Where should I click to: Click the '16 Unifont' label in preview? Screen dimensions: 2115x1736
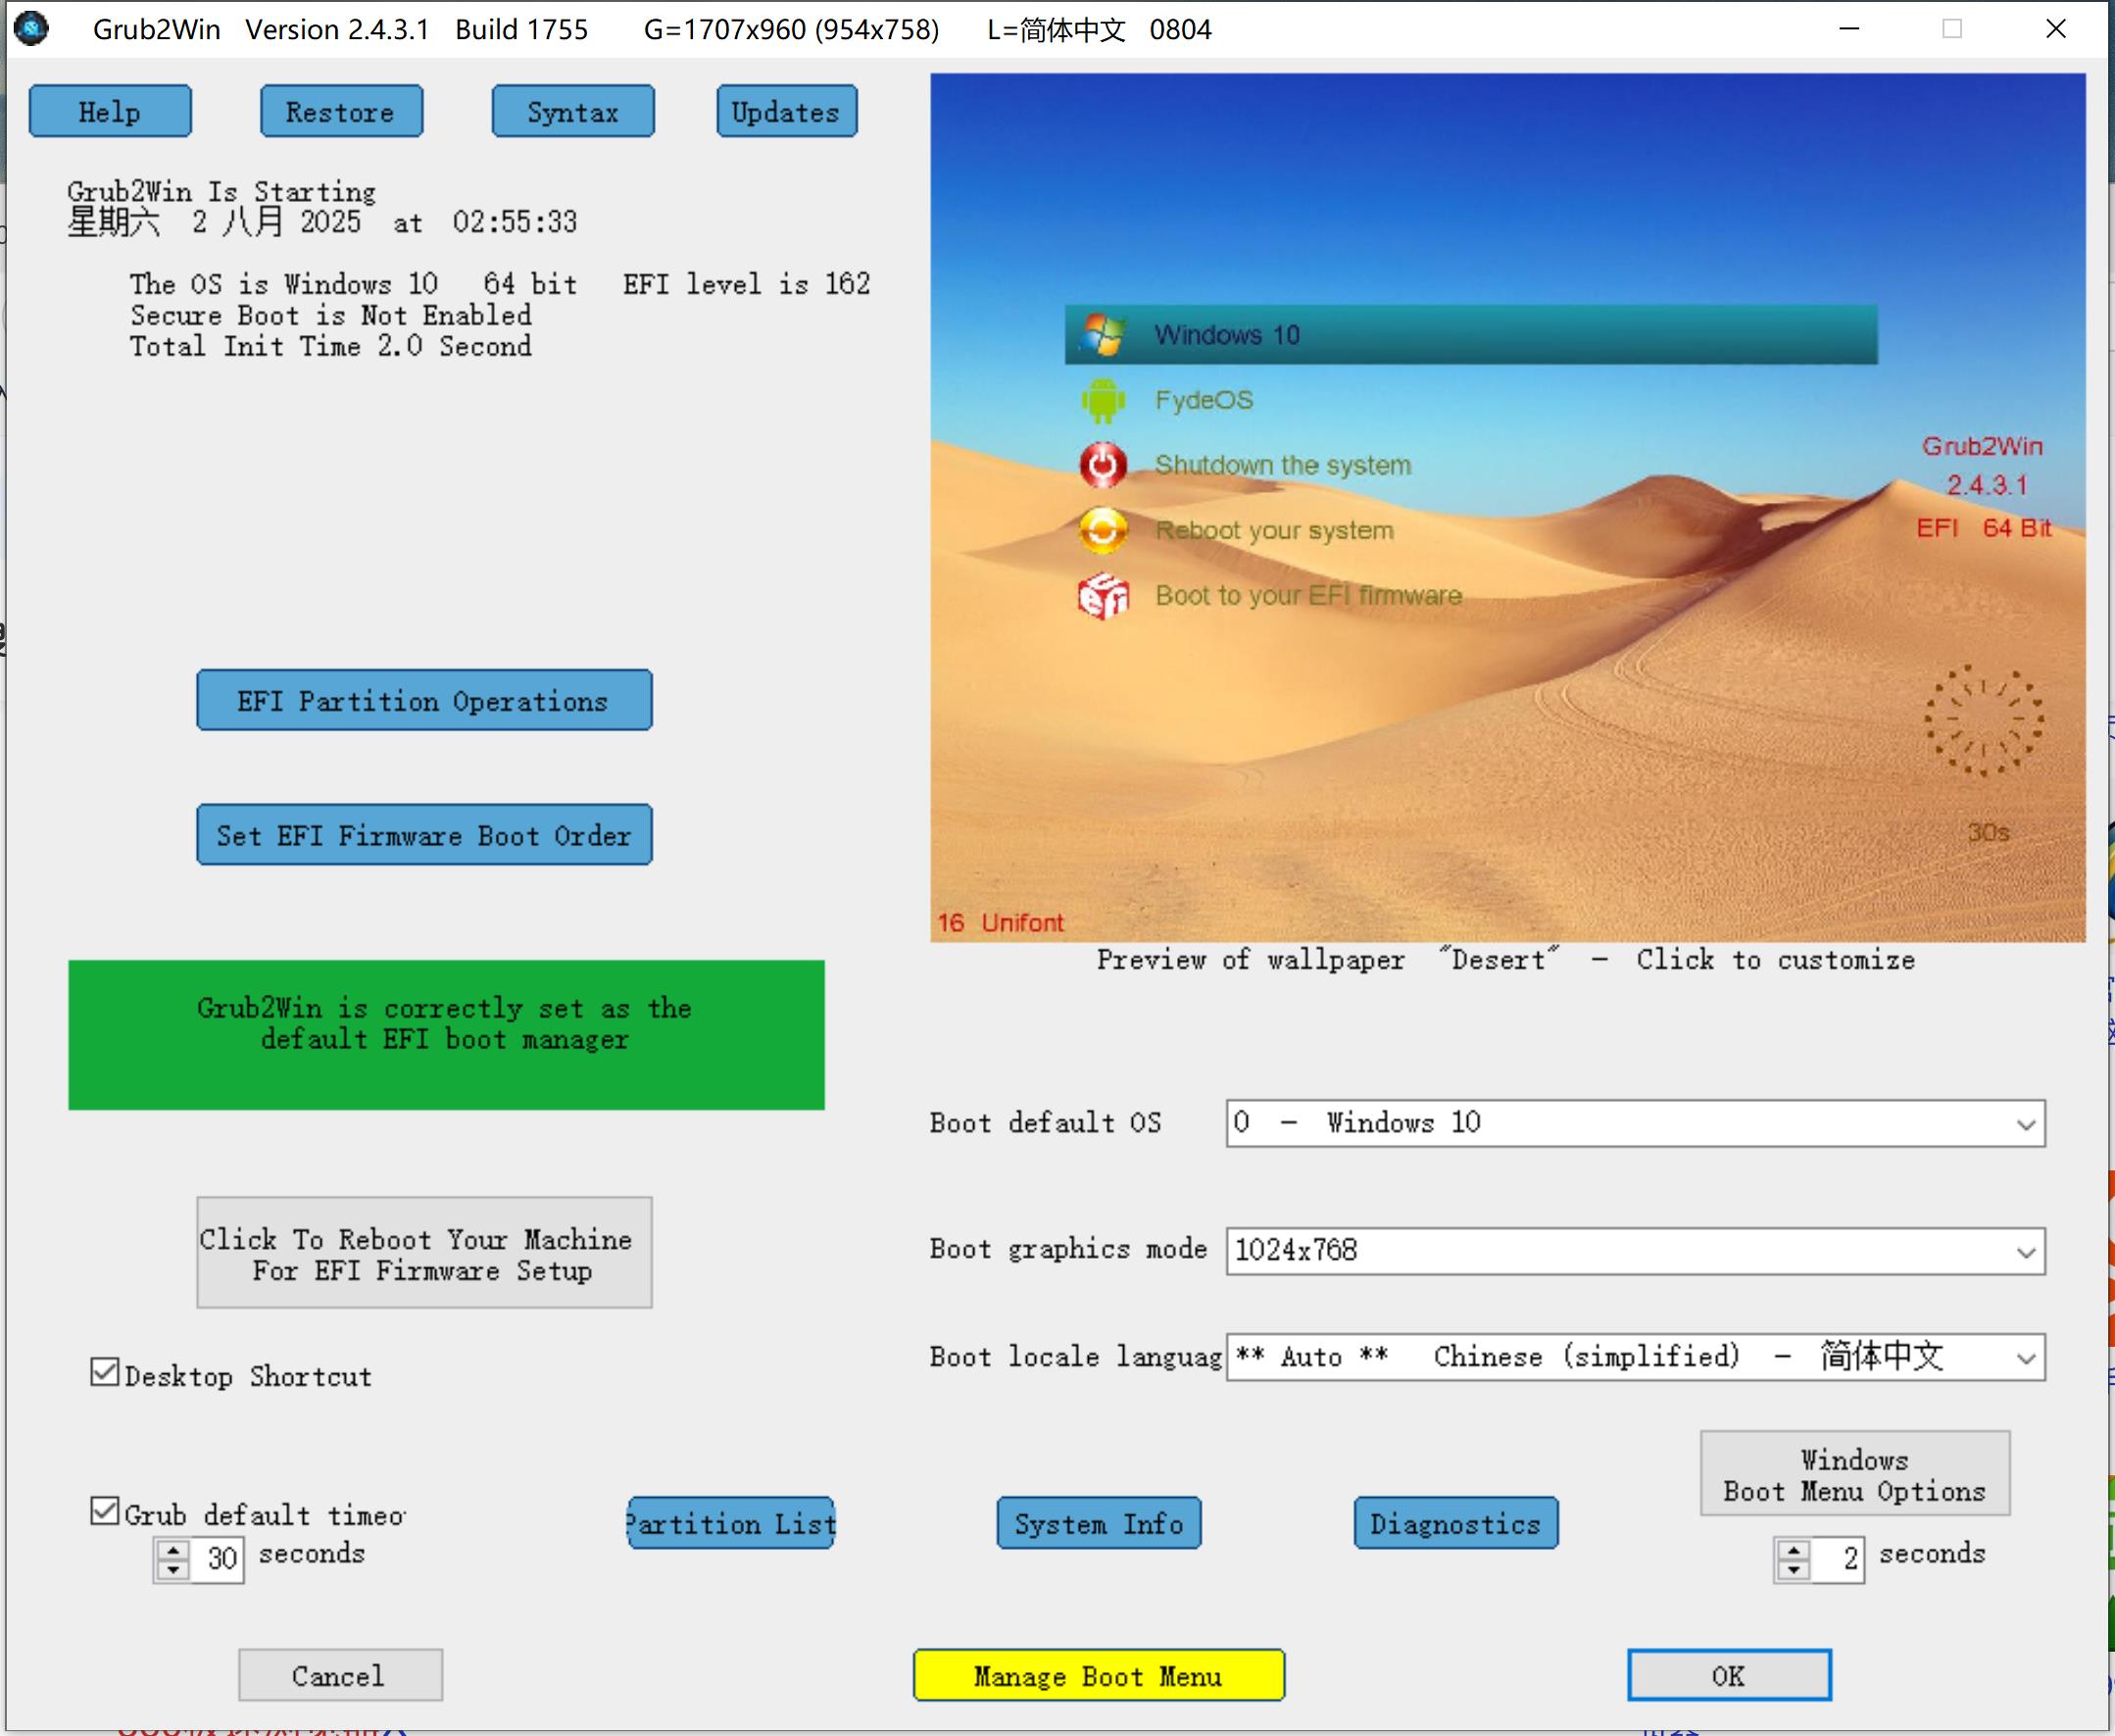tap(1000, 922)
